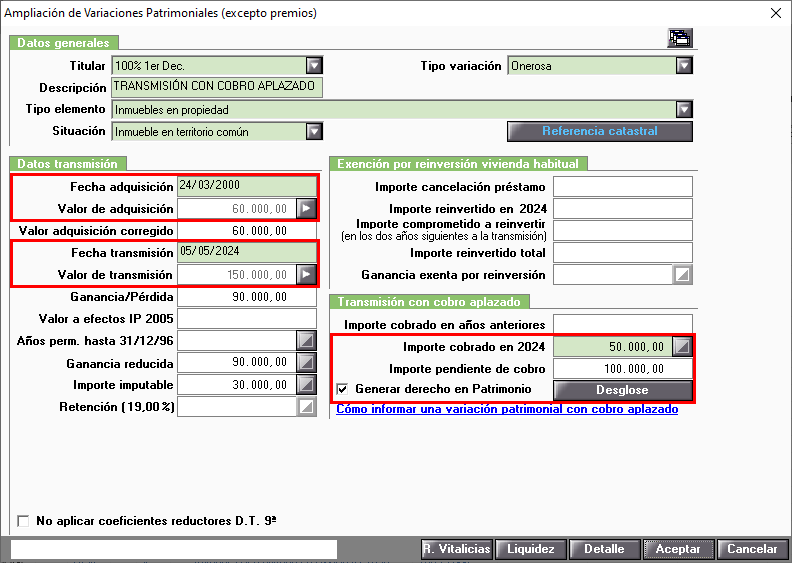792x563 pixels.
Task: Click the Desglose button
Action: pos(623,390)
